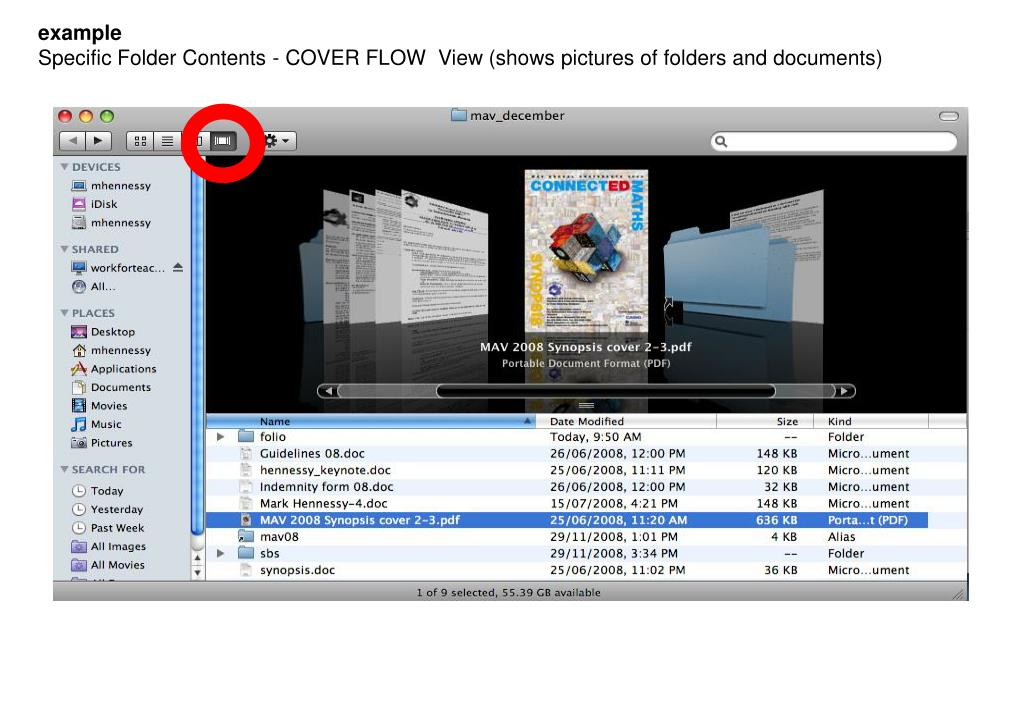1023x708 pixels.
Task: Collapse the PLACES sidebar section
Action: pyautogui.click(x=64, y=313)
